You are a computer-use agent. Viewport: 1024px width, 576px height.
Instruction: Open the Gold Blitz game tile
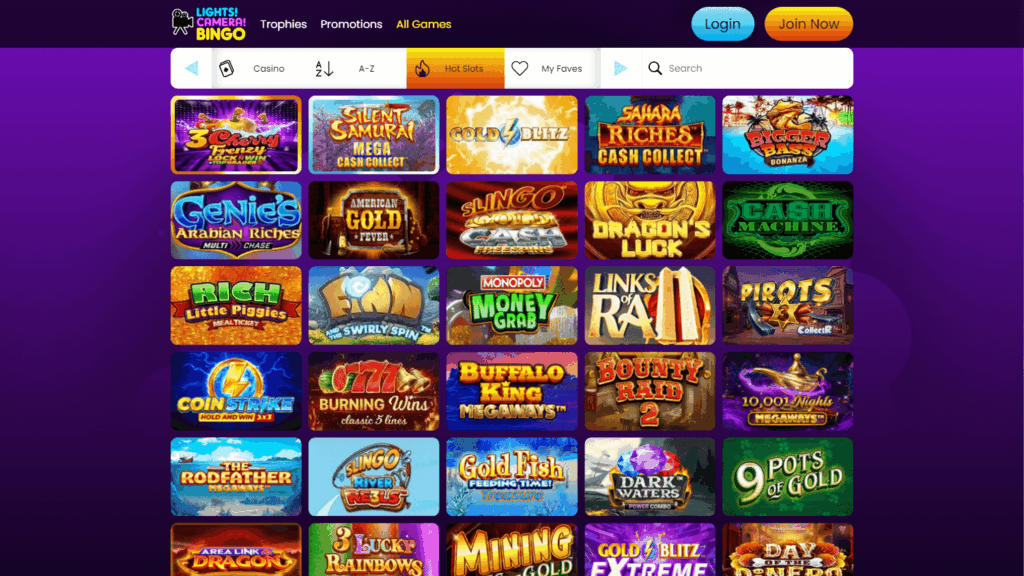click(x=512, y=135)
